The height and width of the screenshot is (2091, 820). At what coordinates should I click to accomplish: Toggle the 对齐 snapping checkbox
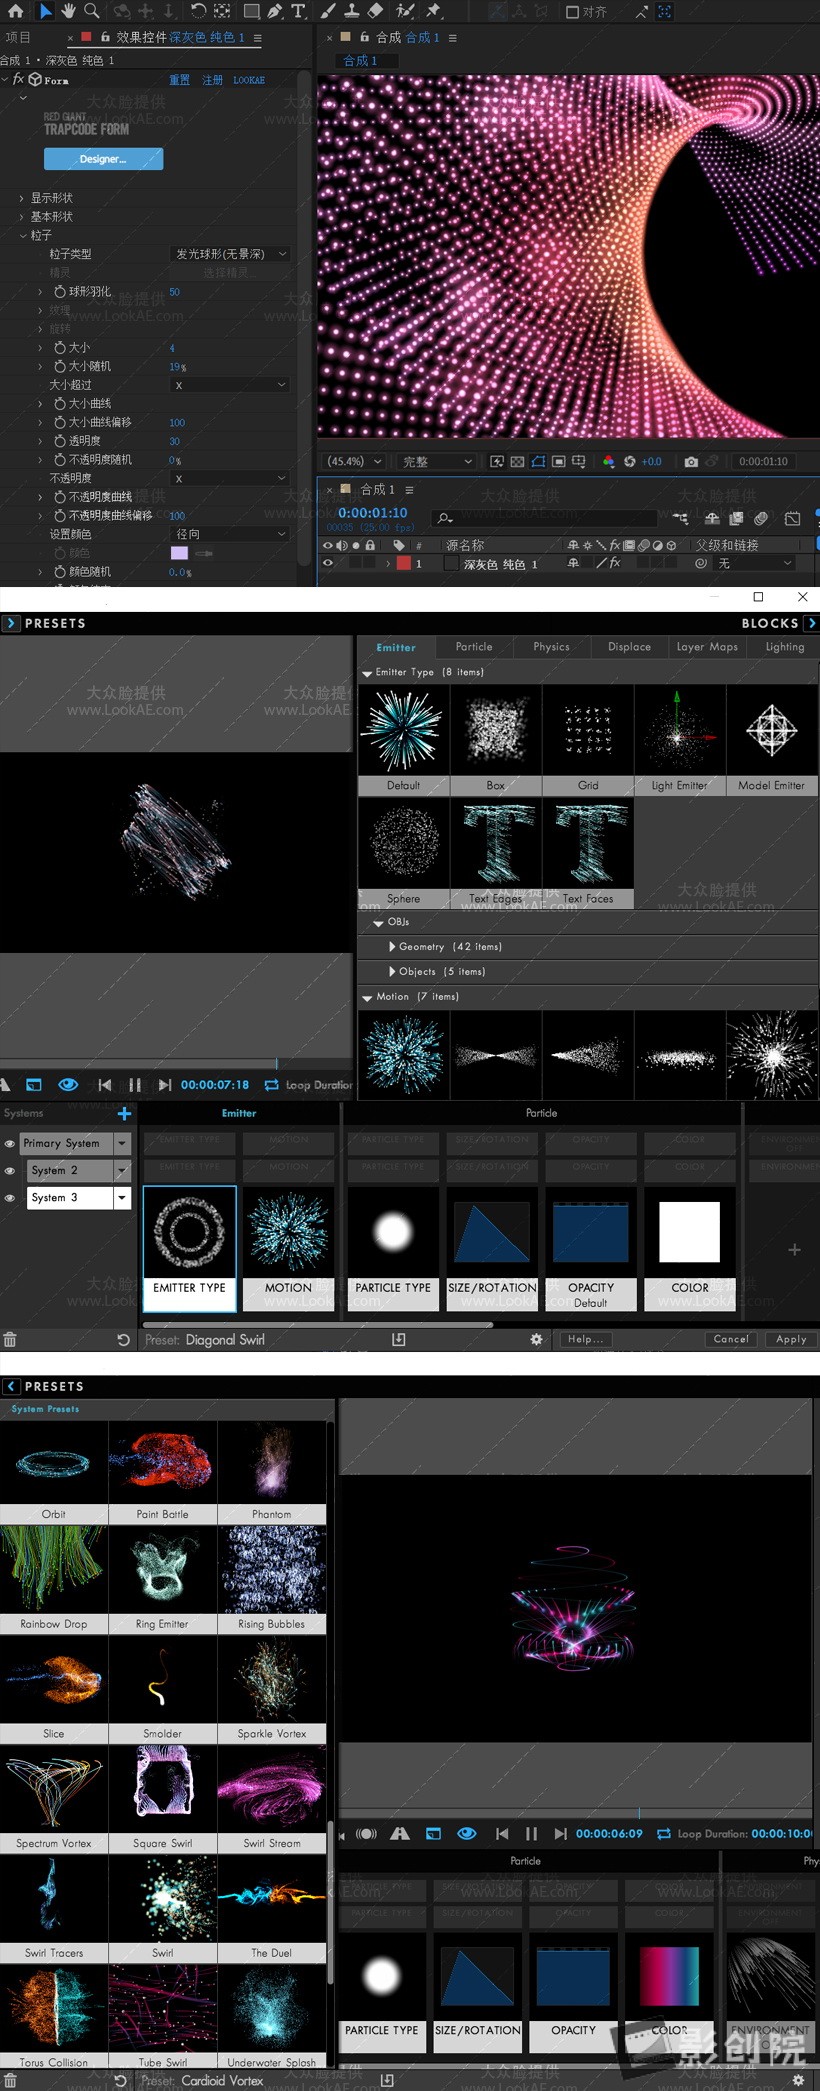(572, 12)
